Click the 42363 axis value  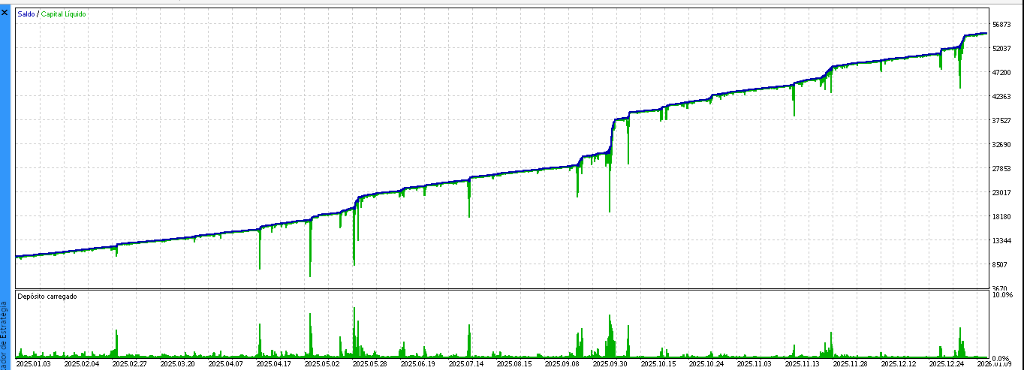(1001, 97)
